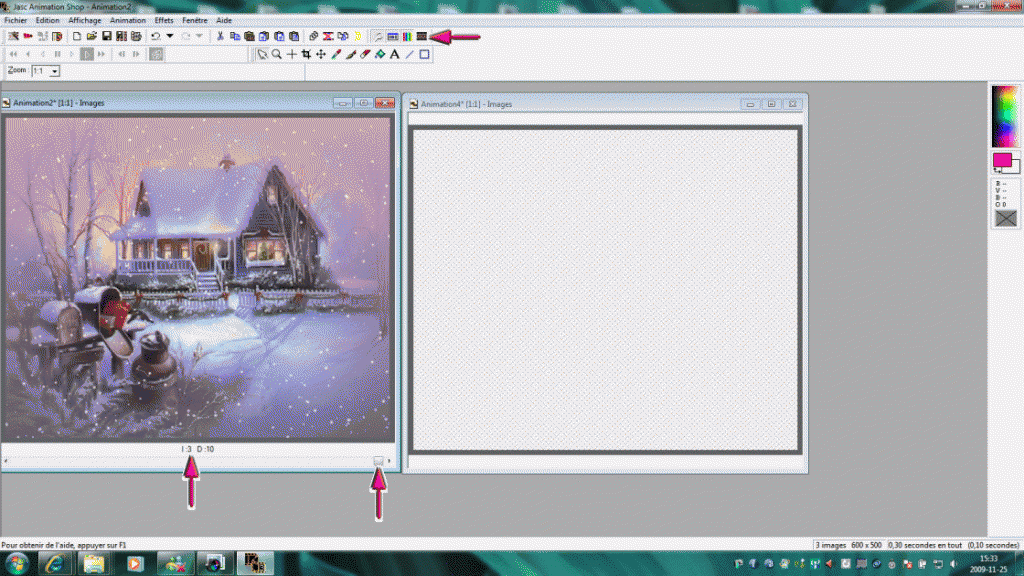Select the Registration Mark crosshair tool
This screenshot has height=576, width=1024.
[291, 55]
